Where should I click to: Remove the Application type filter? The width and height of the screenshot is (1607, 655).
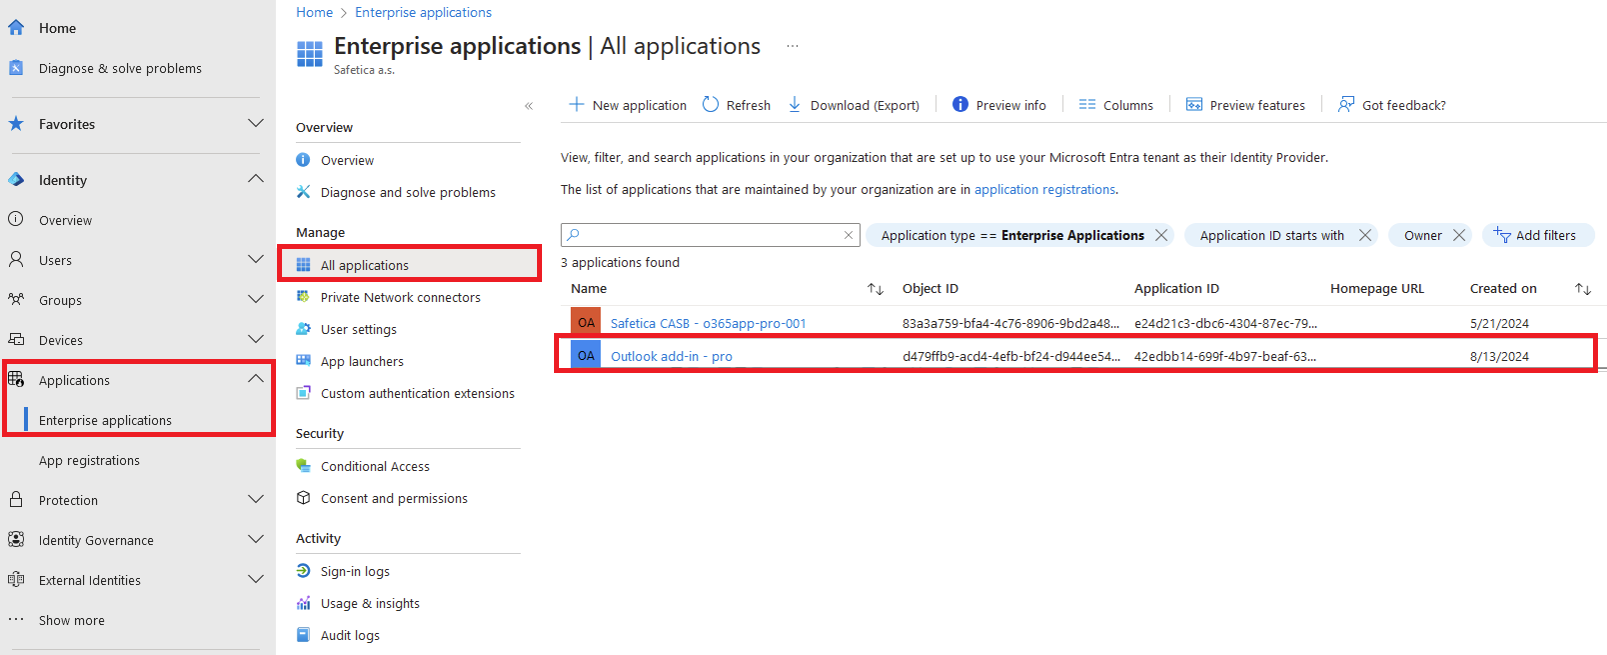pos(1161,235)
